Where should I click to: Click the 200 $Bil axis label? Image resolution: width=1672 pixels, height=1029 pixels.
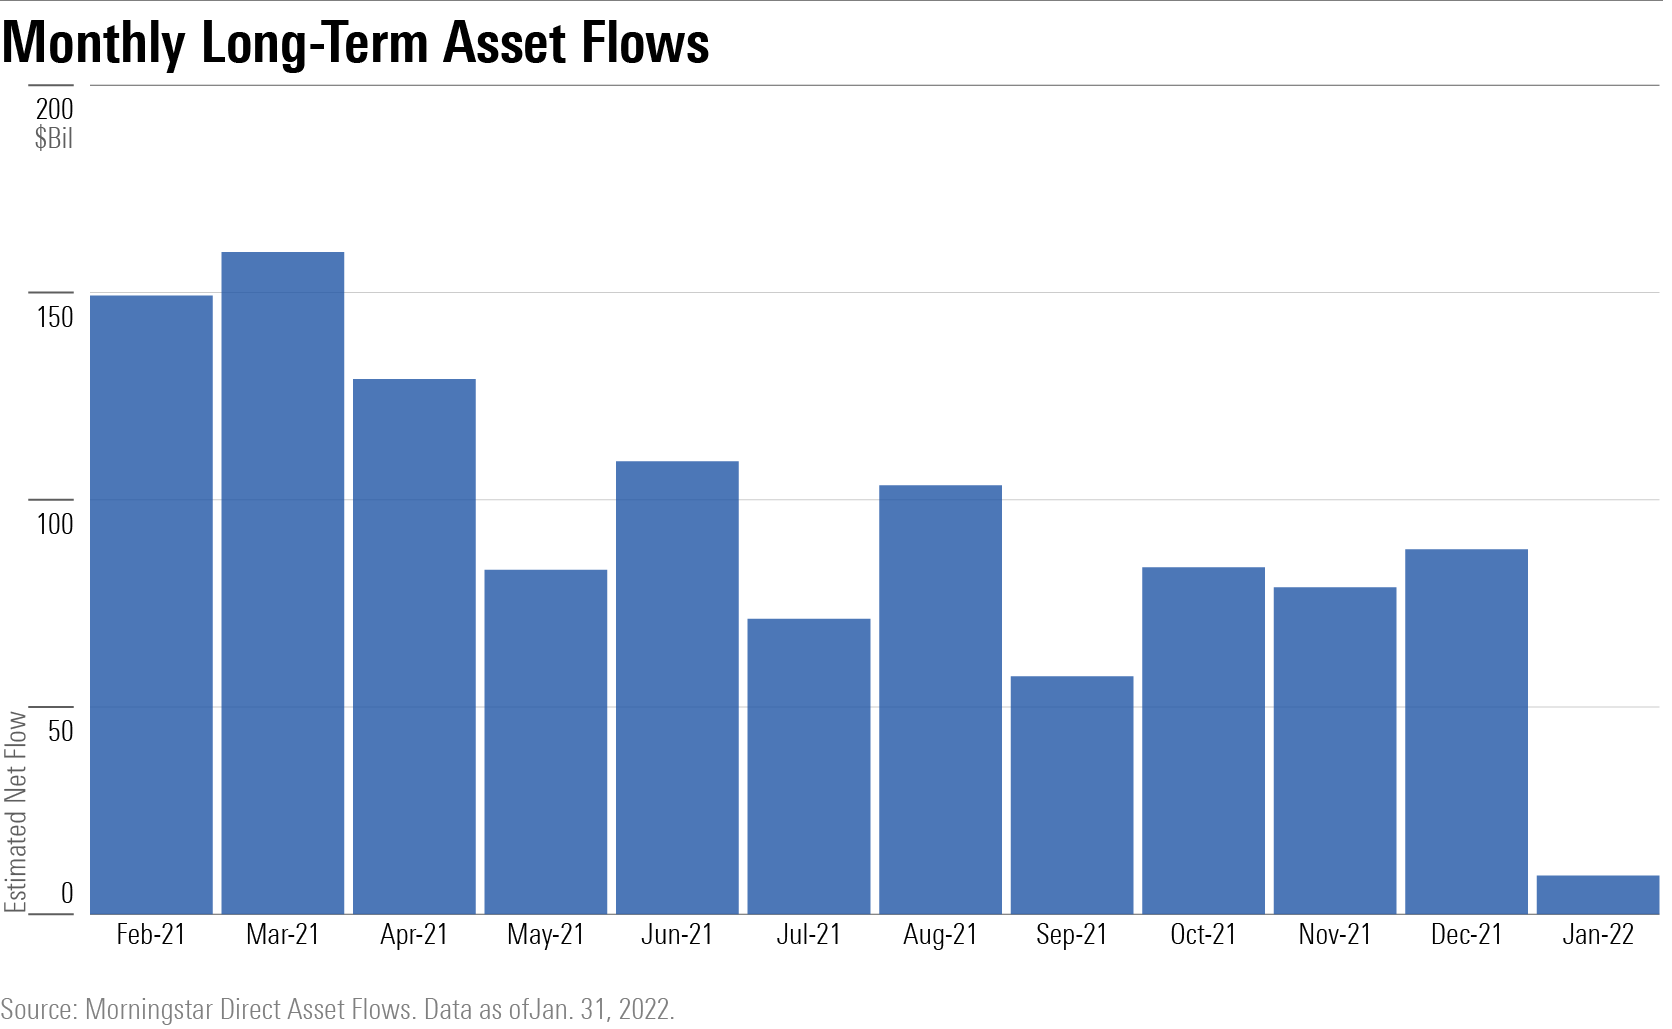(x=54, y=123)
